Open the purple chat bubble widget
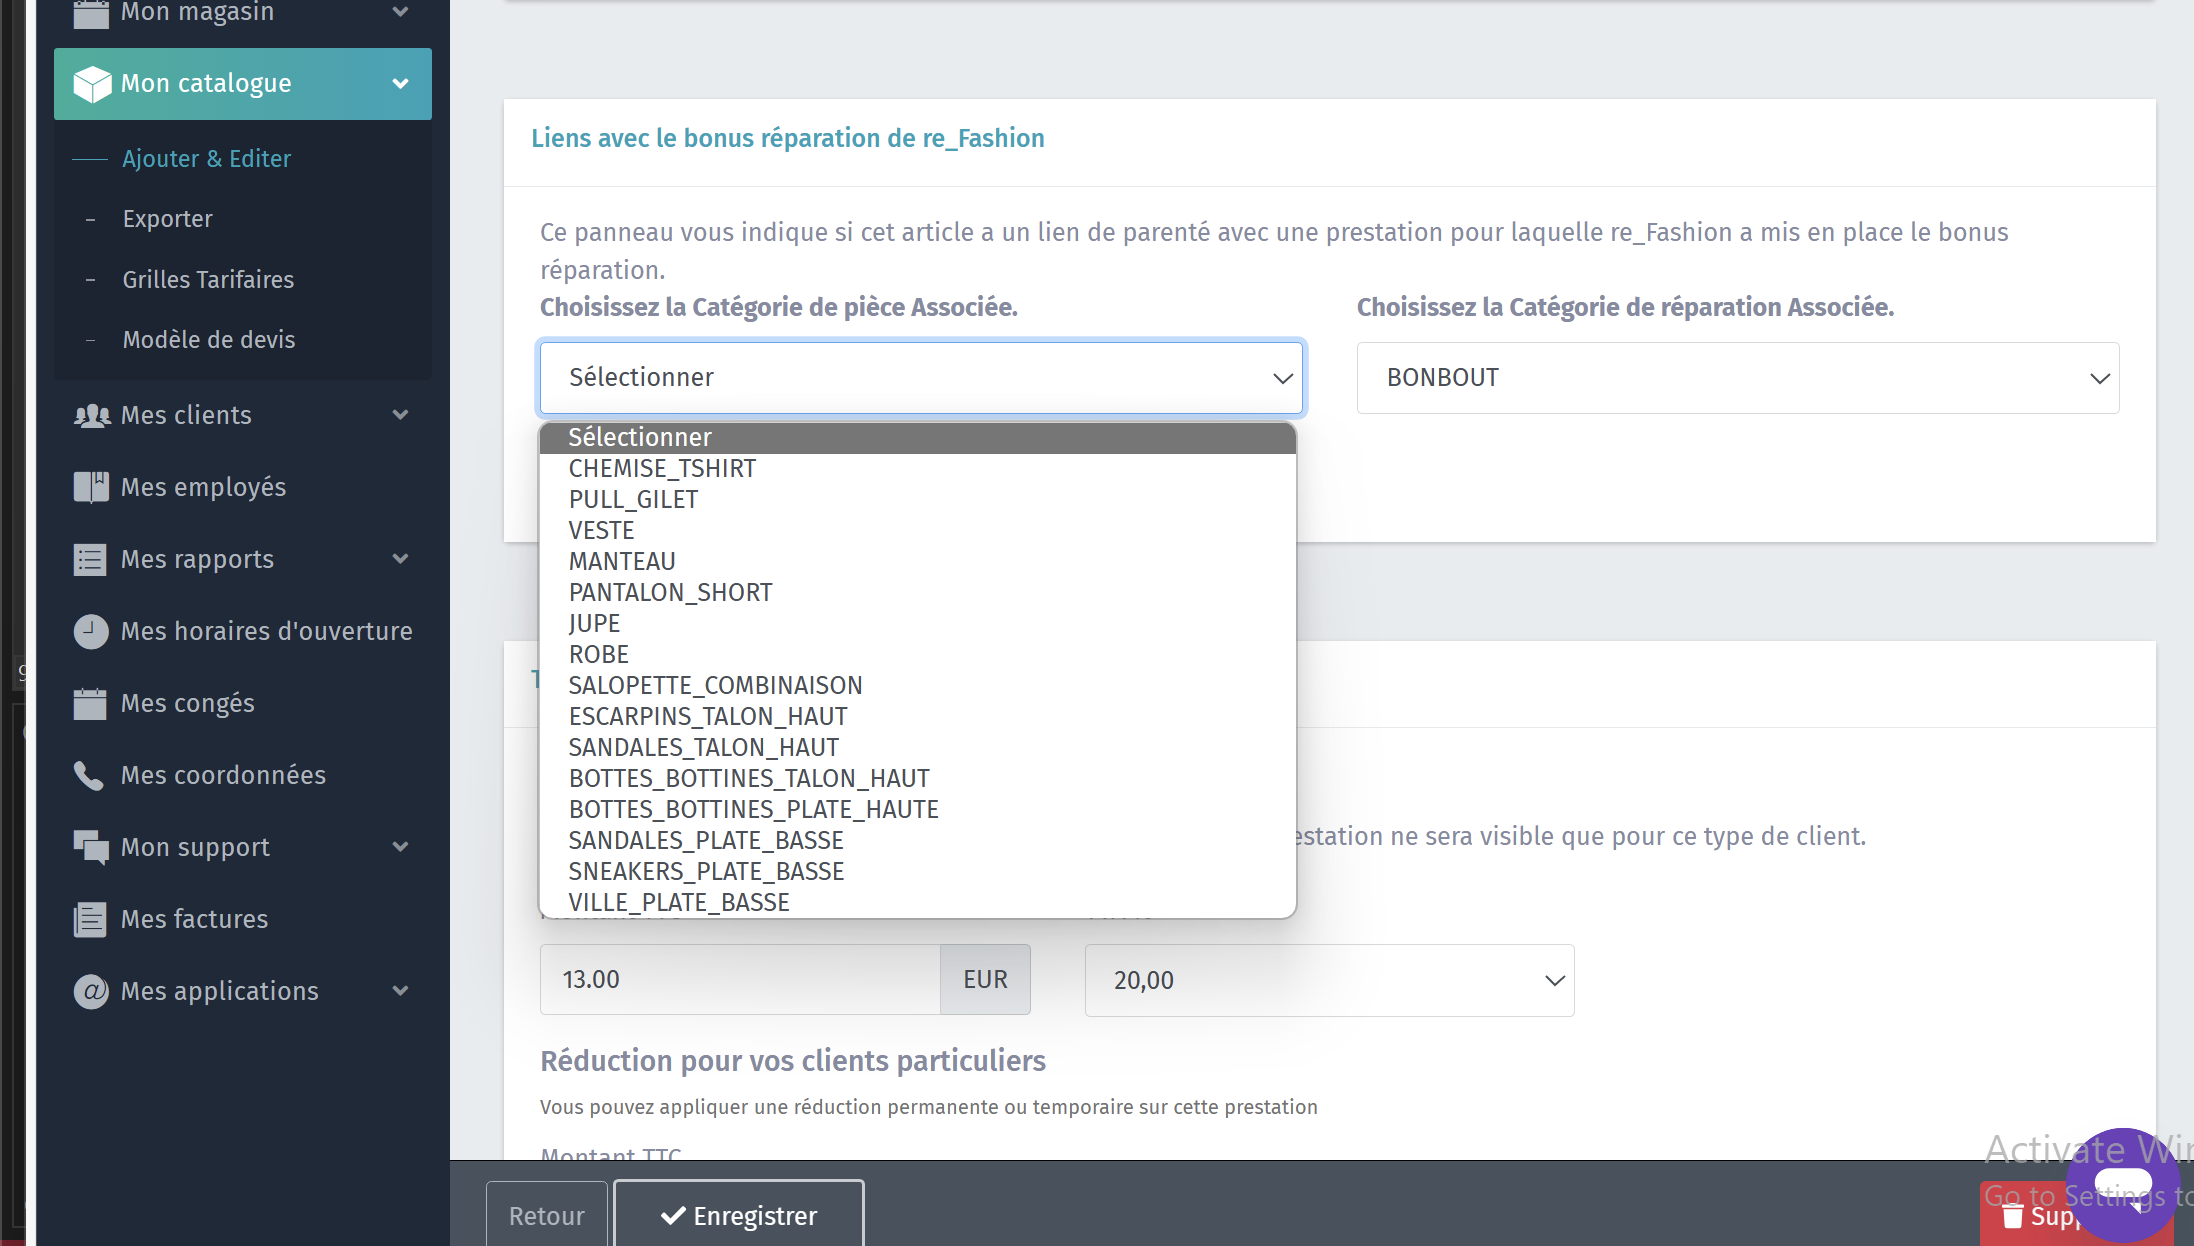Viewport: 2194px width, 1246px height. tap(2122, 1185)
